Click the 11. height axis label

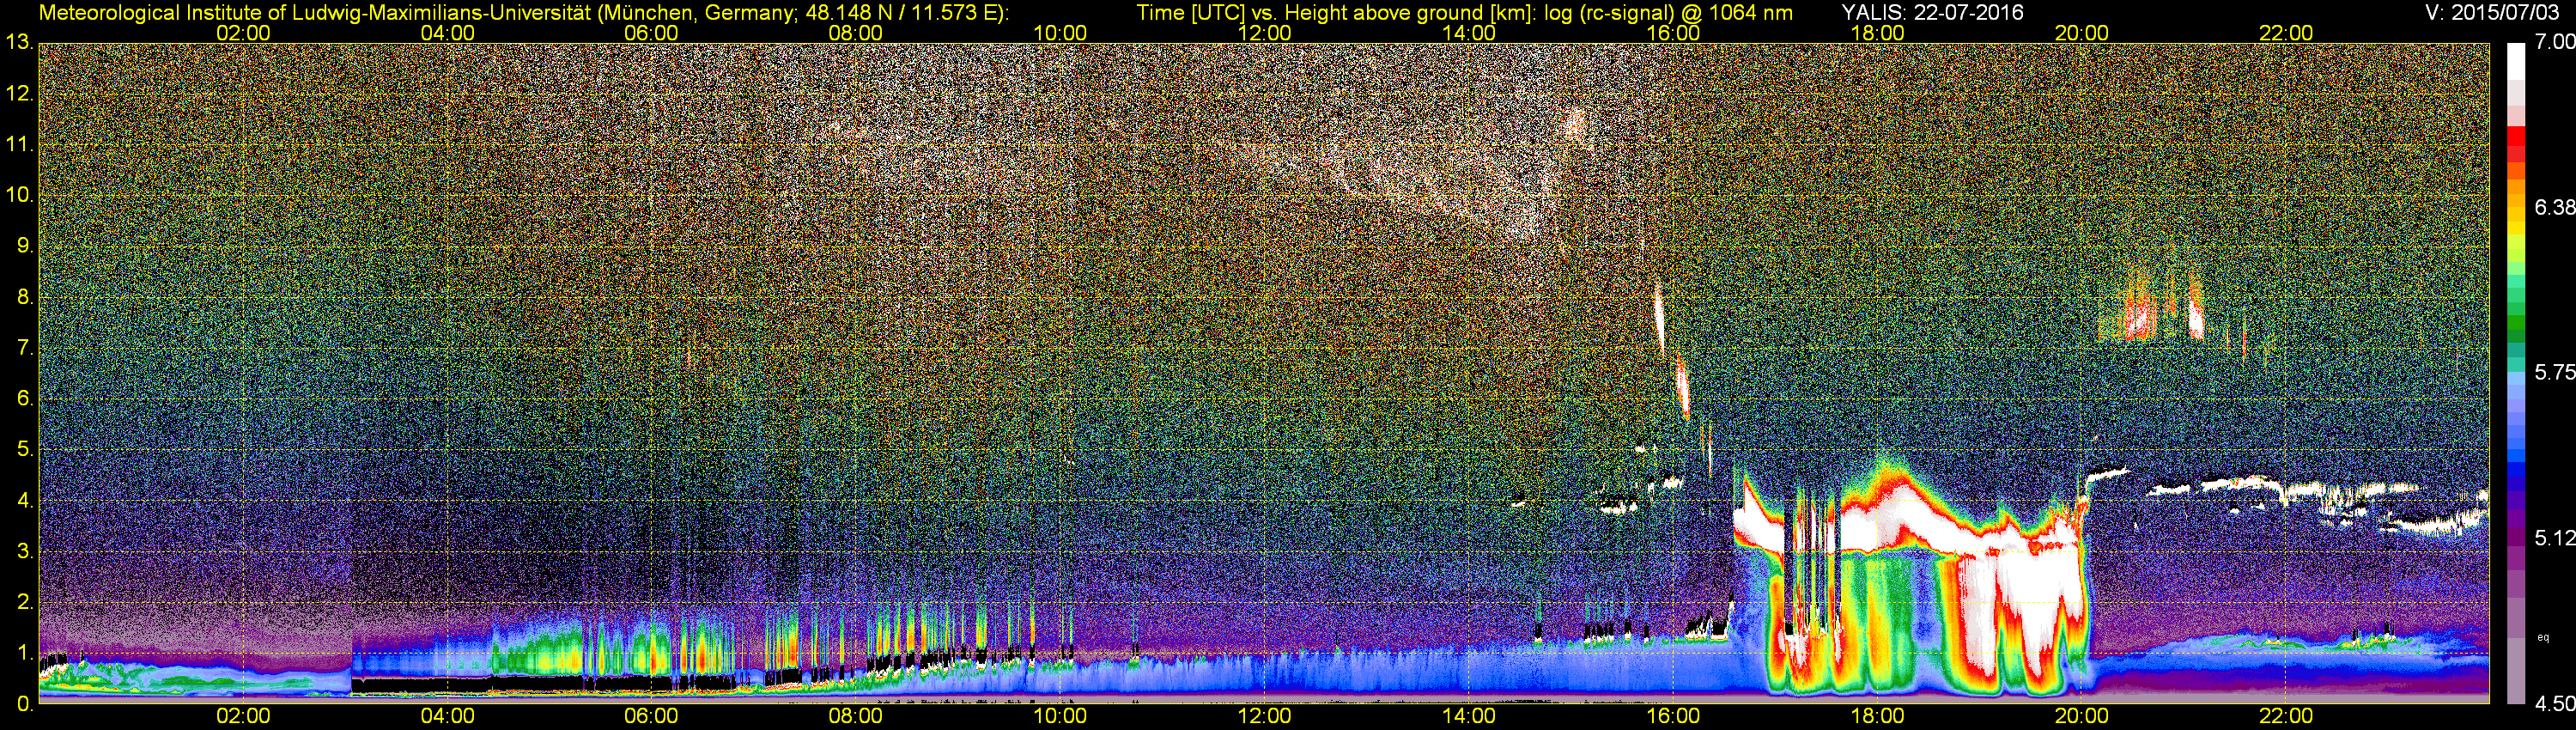coord(19,145)
